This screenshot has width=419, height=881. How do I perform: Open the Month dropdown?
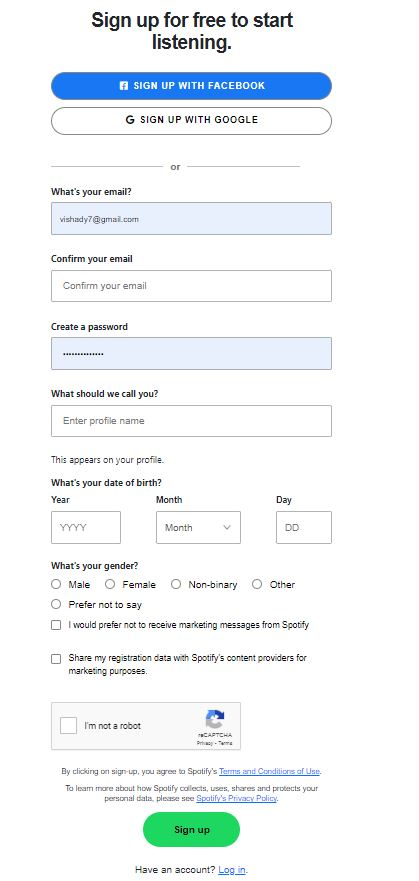(x=198, y=528)
